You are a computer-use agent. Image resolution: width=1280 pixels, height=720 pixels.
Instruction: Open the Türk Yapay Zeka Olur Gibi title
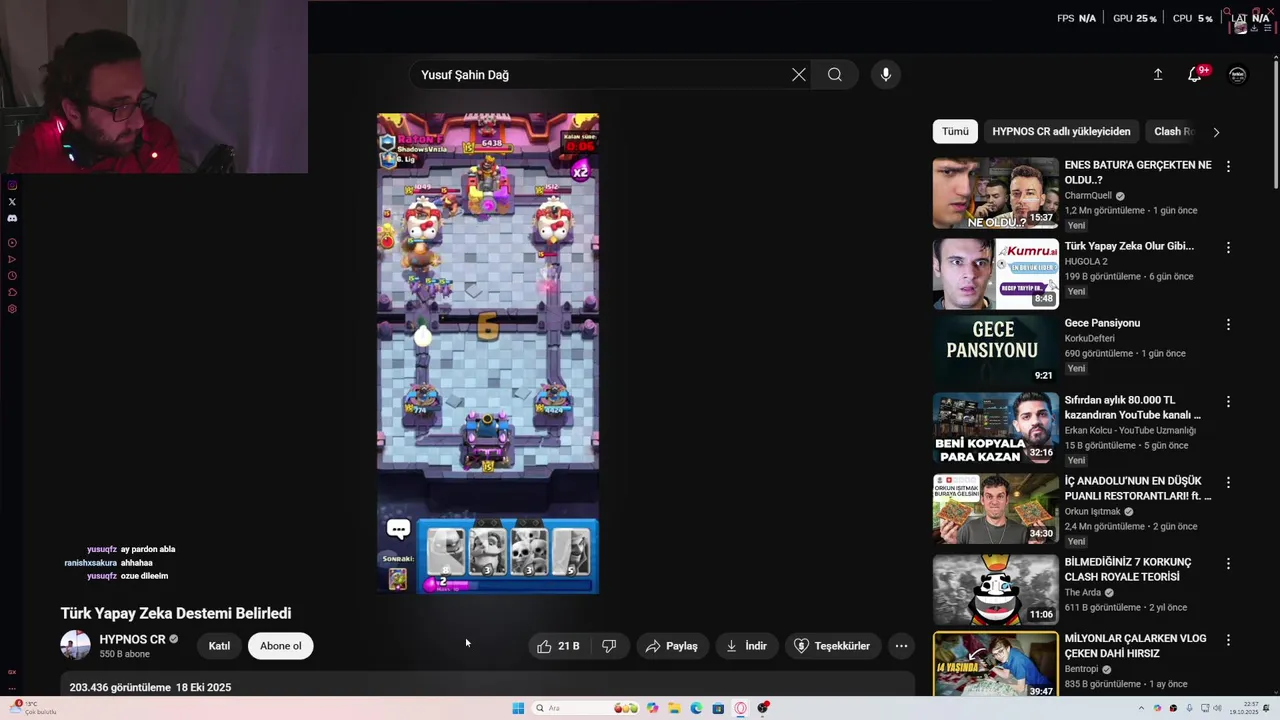point(1129,246)
